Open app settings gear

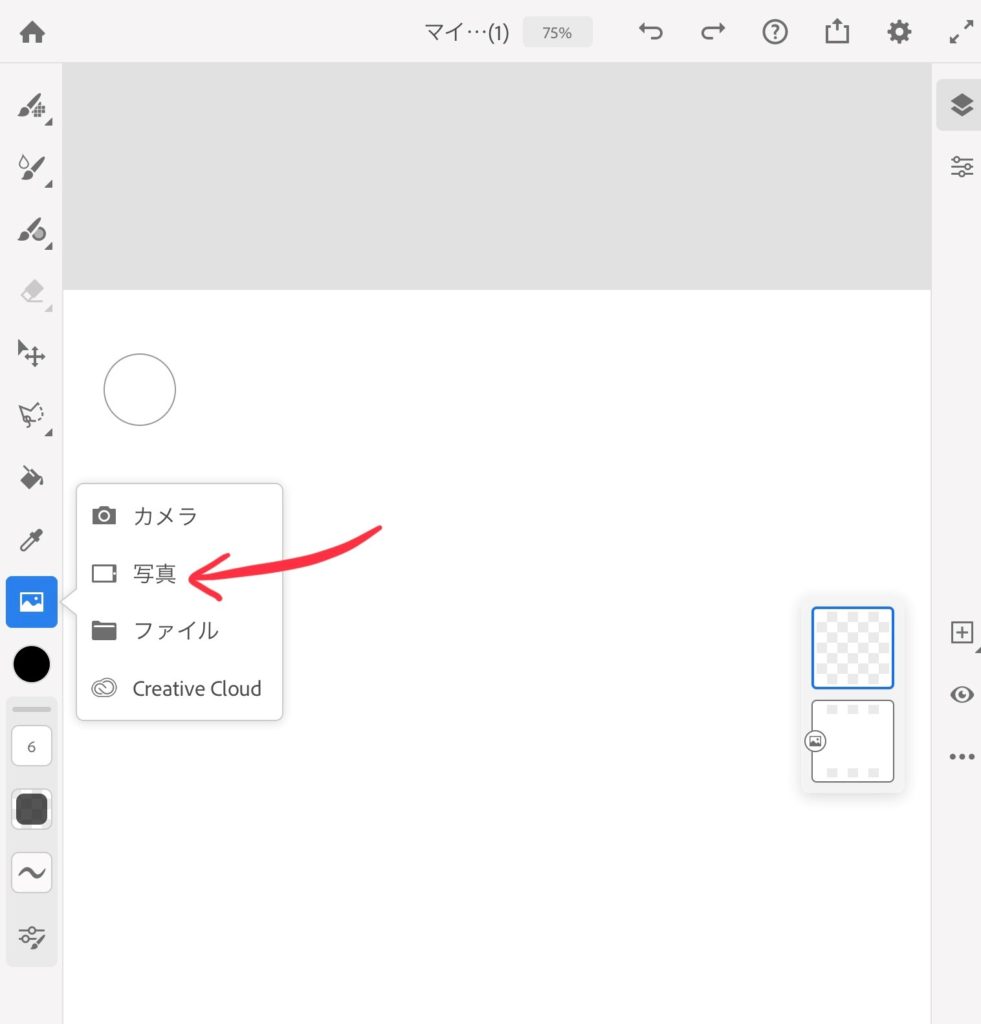pyautogui.click(x=899, y=31)
